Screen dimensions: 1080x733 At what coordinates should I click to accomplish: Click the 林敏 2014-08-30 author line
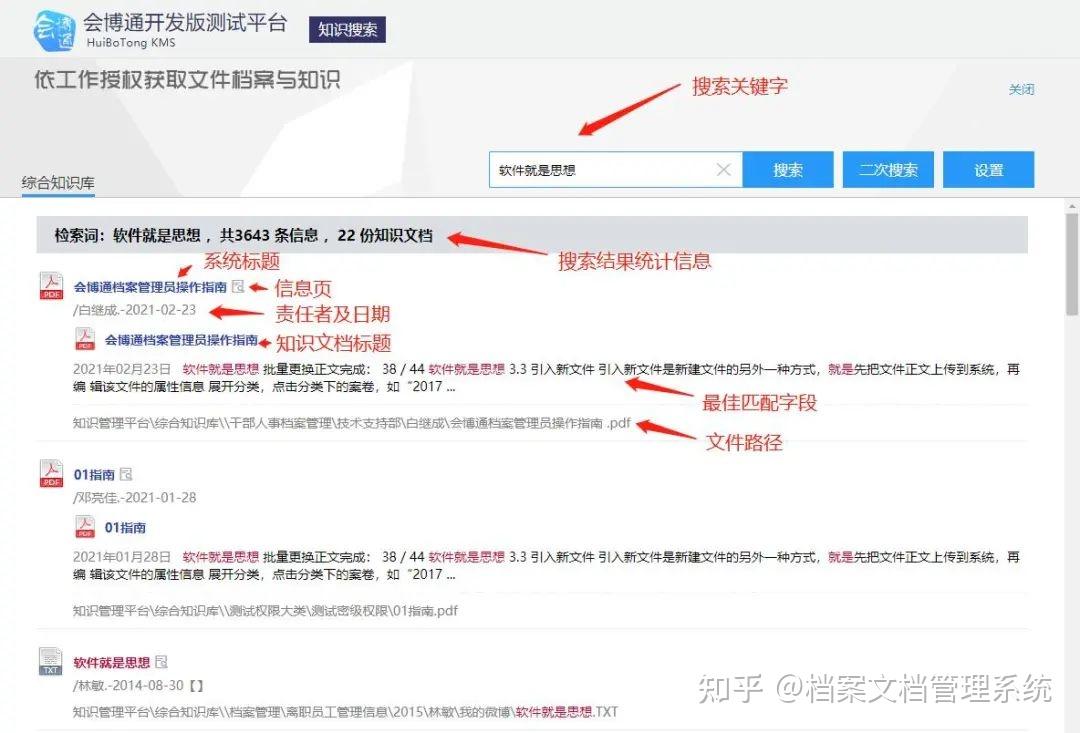point(138,685)
